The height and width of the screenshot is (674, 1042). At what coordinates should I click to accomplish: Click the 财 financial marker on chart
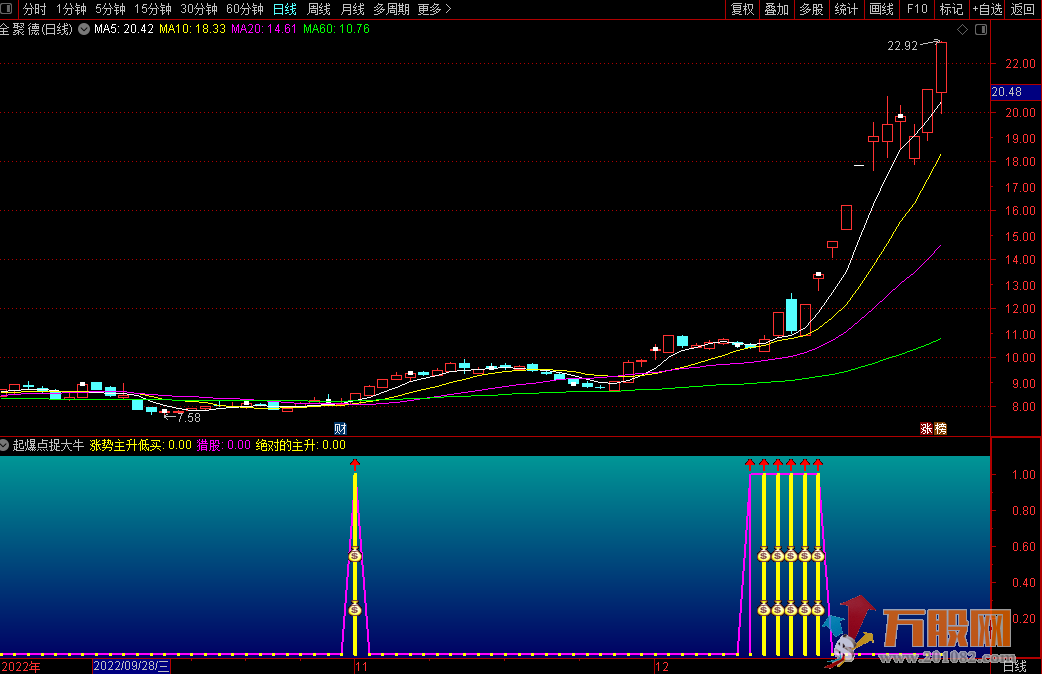[x=339, y=428]
